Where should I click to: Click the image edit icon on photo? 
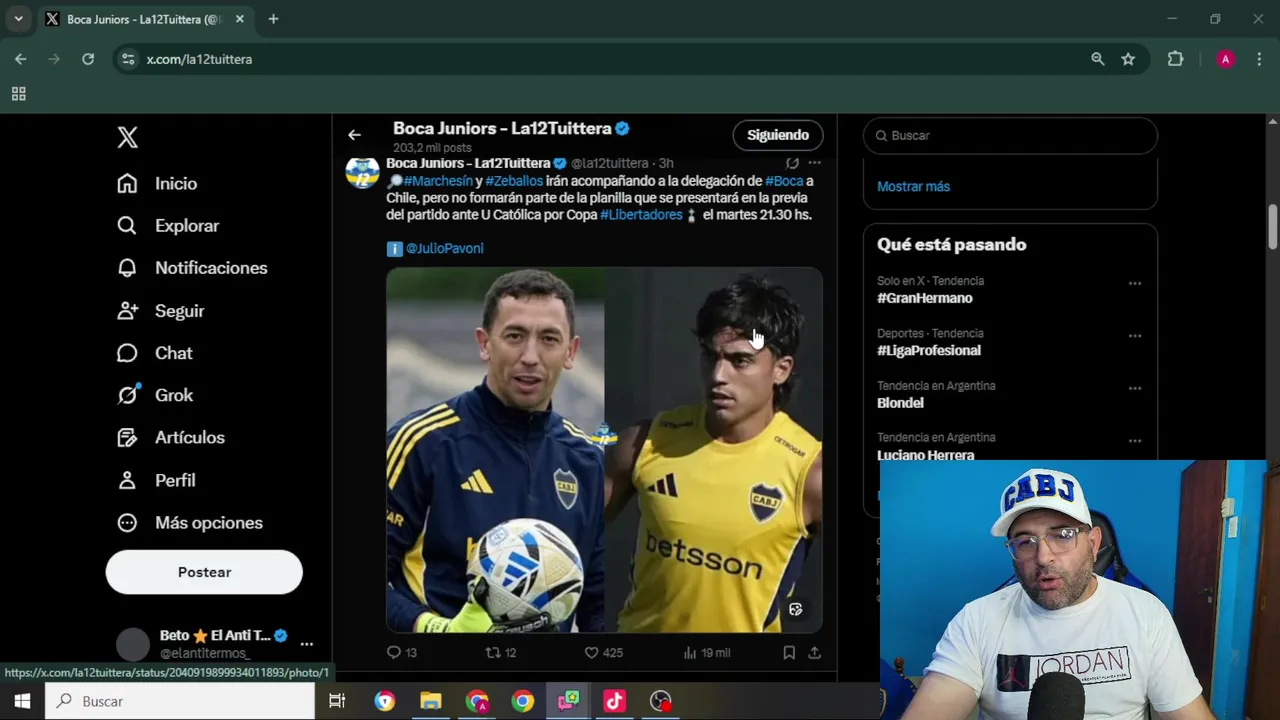[796, 609]
